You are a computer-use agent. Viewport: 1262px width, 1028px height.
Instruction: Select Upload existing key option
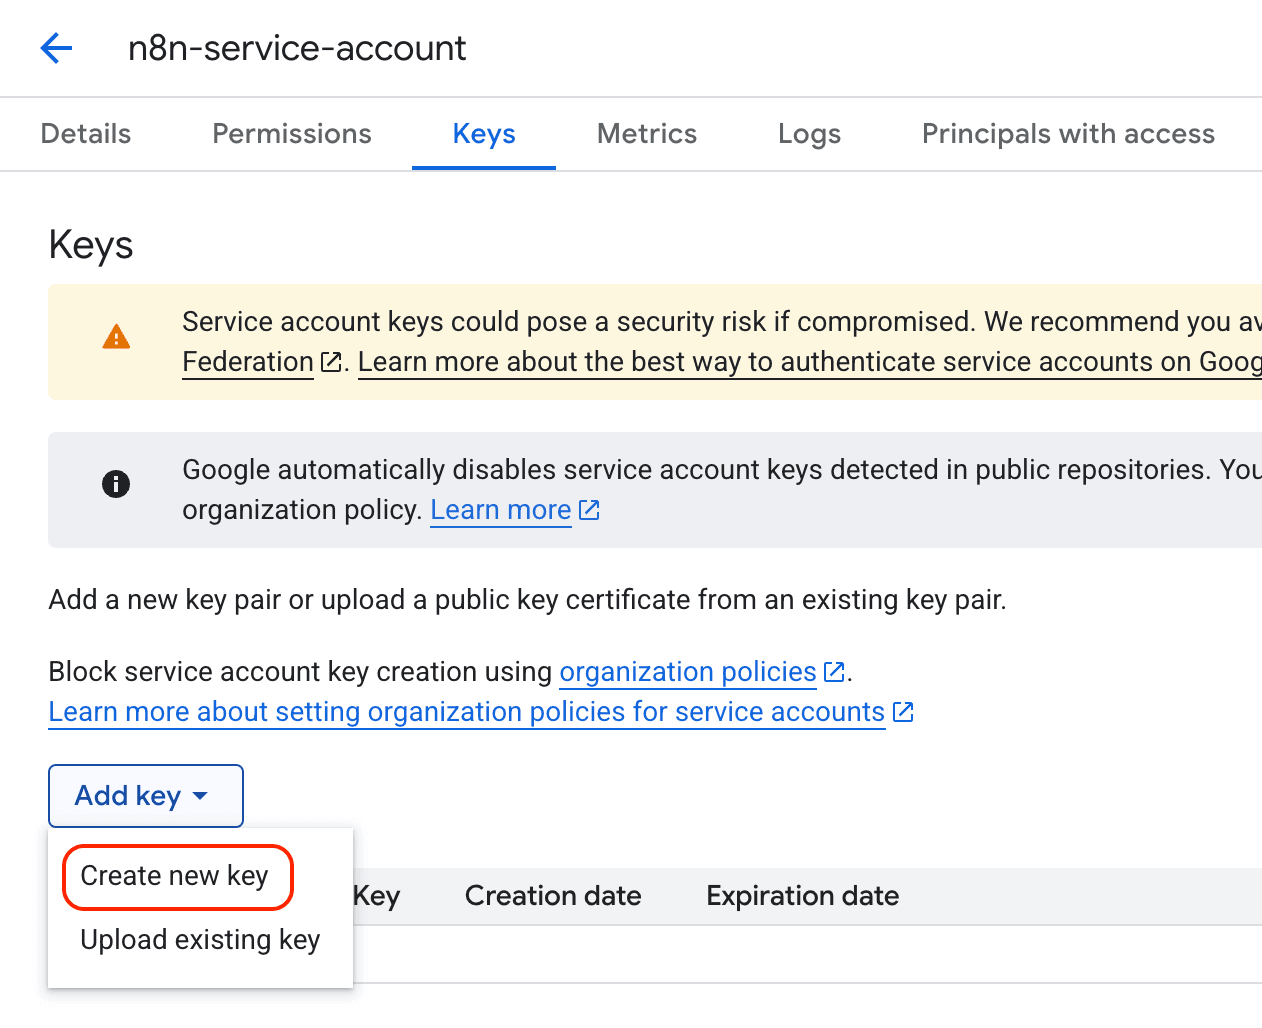[x=199, y=939]
